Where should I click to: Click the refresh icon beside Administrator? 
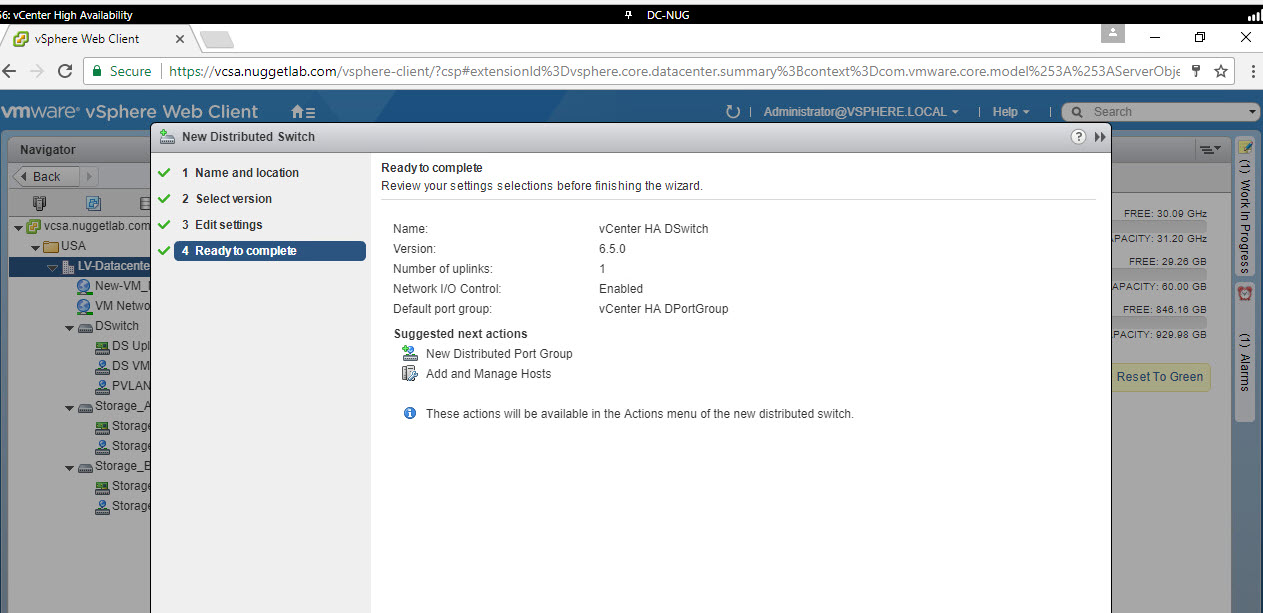pyautogui.click(x=733, y=112)
